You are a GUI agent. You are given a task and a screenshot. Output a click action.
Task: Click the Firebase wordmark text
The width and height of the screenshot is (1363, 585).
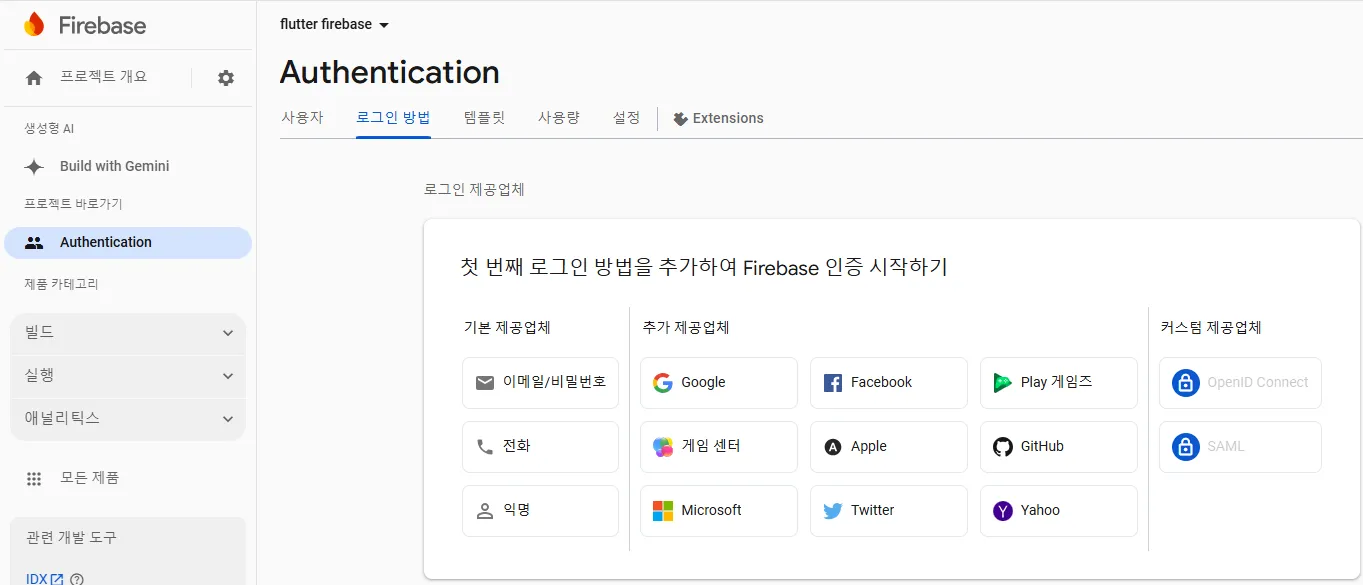102,26
